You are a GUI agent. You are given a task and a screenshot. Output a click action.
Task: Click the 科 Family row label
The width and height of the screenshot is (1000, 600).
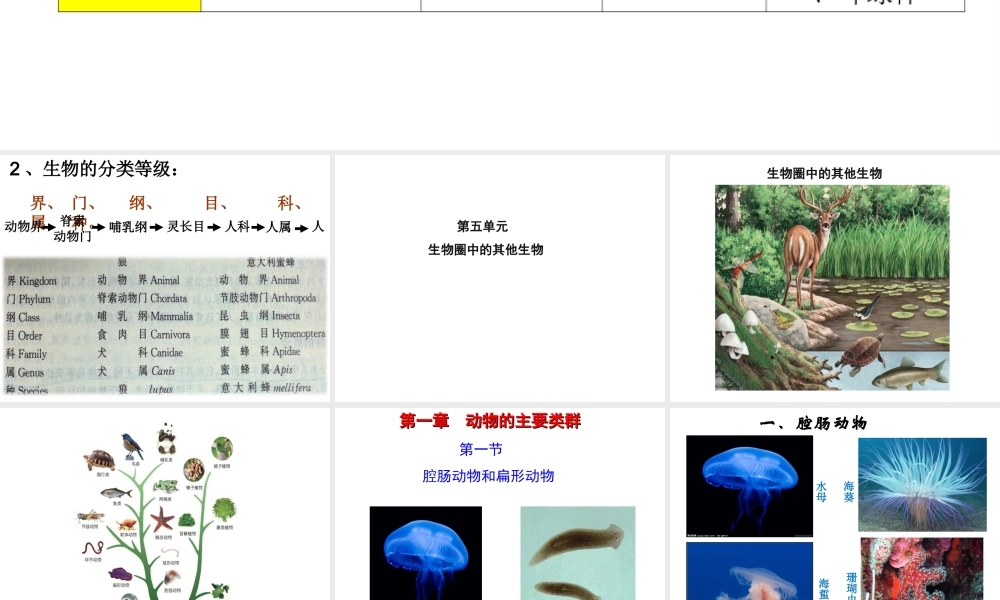point(26,354)
